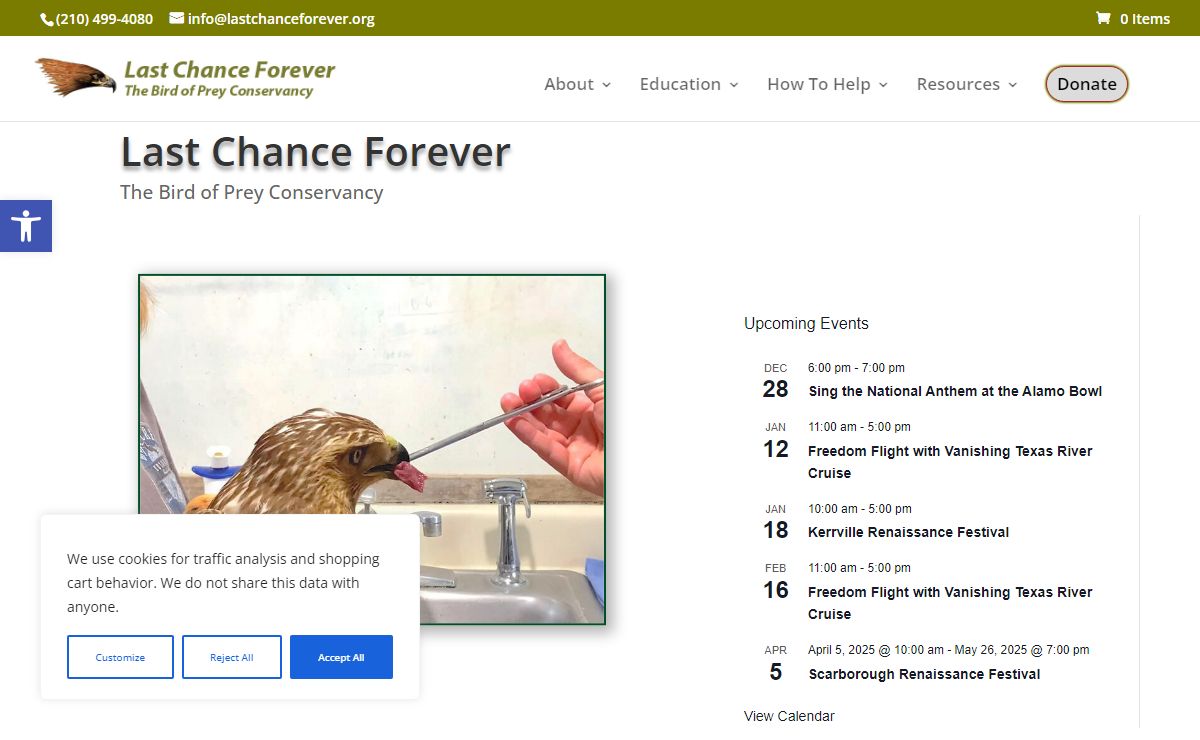Screen dimensions: 1200x740
Task: Accept all cookies
Action: pos(341,657)
